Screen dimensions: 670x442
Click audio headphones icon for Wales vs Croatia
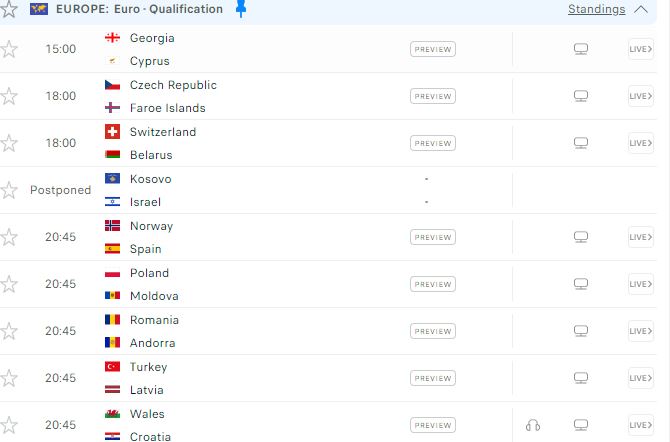point(533,425)
